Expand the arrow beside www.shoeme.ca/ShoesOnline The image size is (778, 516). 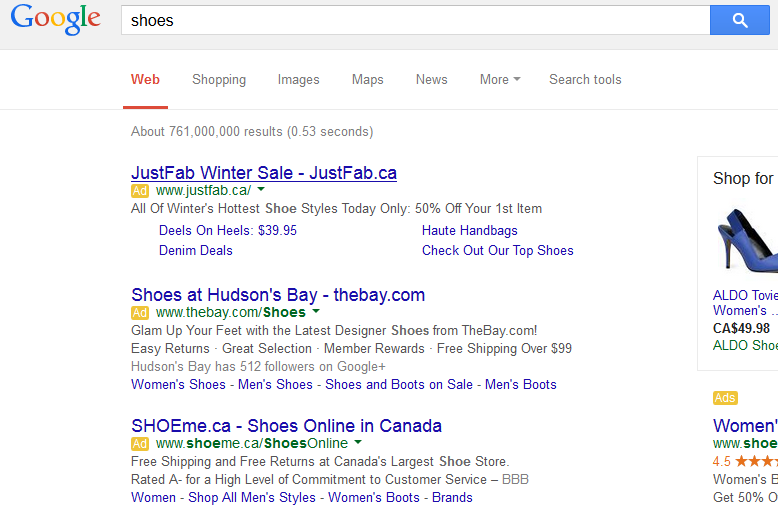pyautogui.click(x=358, y=443)
